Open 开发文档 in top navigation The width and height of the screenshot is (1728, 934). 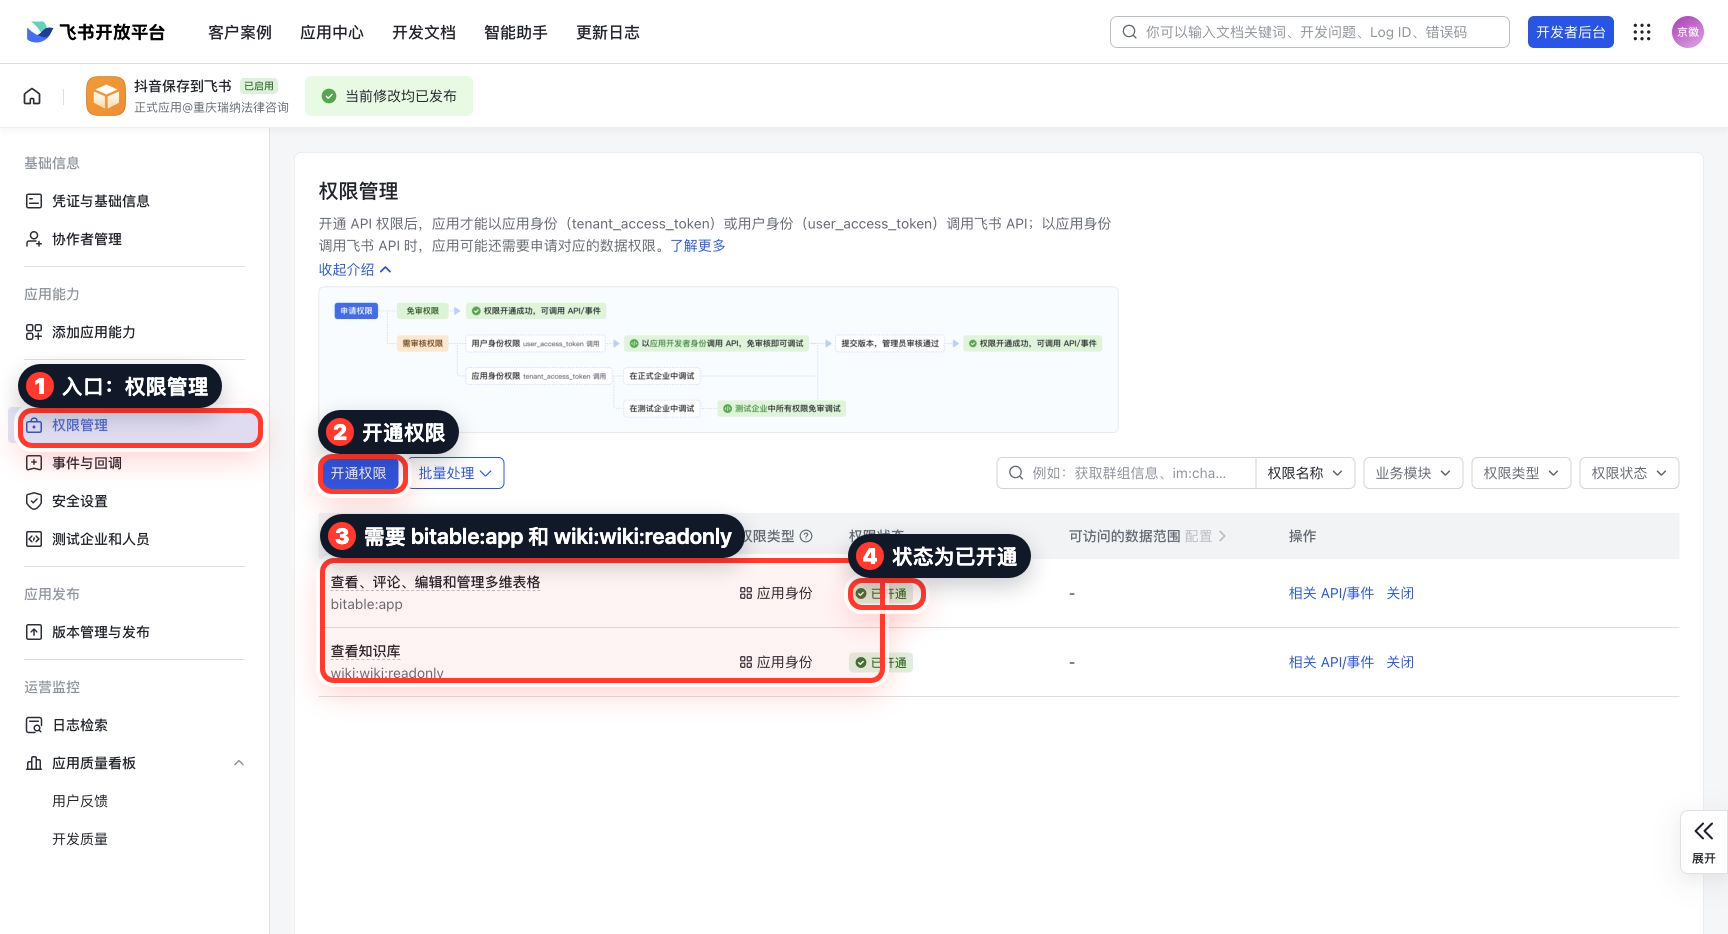click(424, 32)
